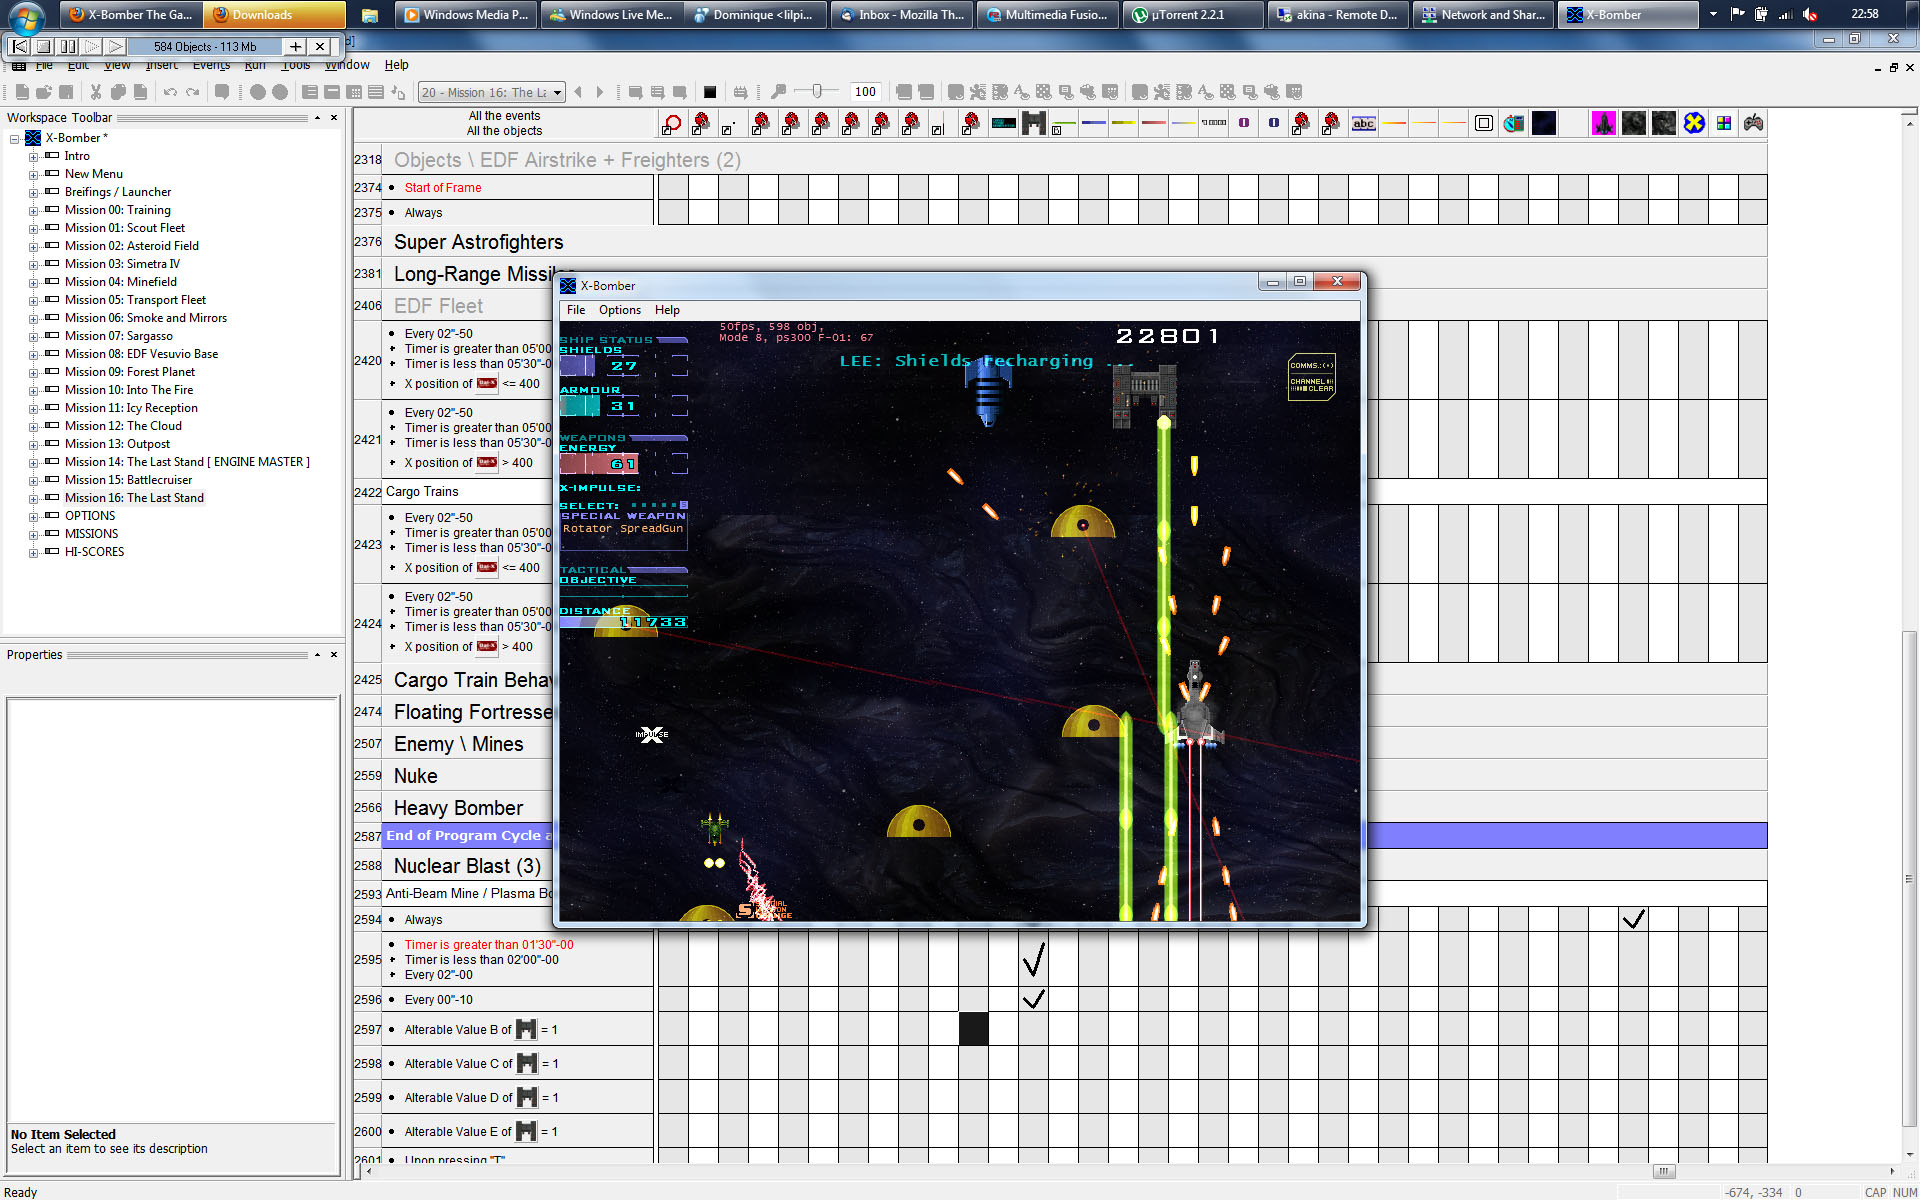Select the teal display object column icon
Image resolution: width=1920 pixels, height=1200 pixels.
click(x=1004, y=123)
